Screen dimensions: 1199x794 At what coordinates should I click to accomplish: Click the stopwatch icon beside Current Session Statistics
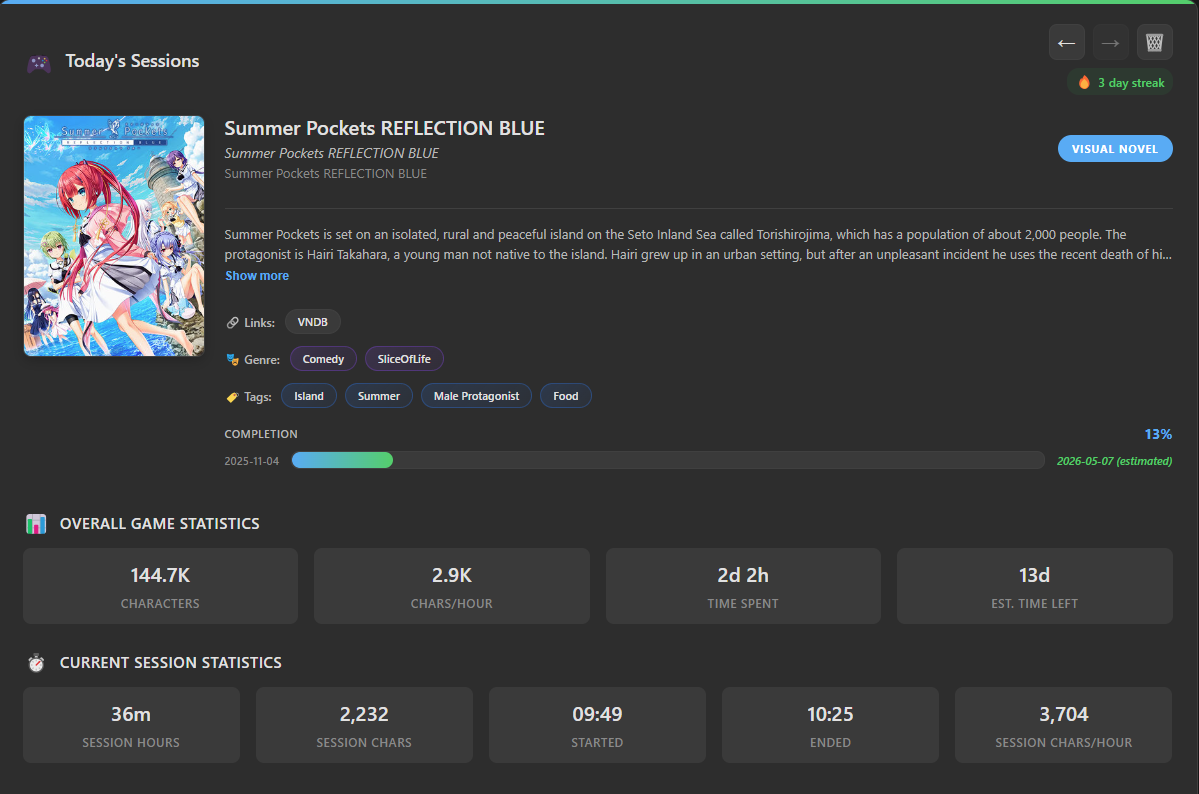tap(36, 662)
